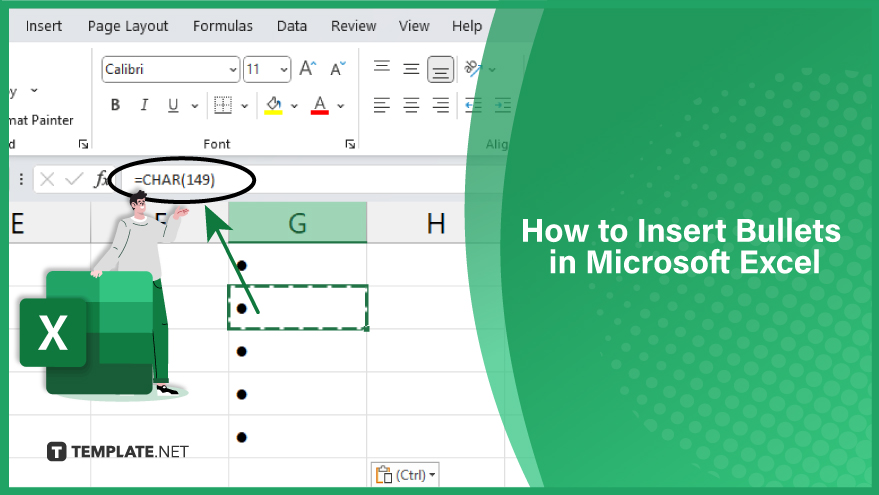This screenshot has width=879, height=495.
Task: Decrease the cell indent
Action: (x=473, y=105)
